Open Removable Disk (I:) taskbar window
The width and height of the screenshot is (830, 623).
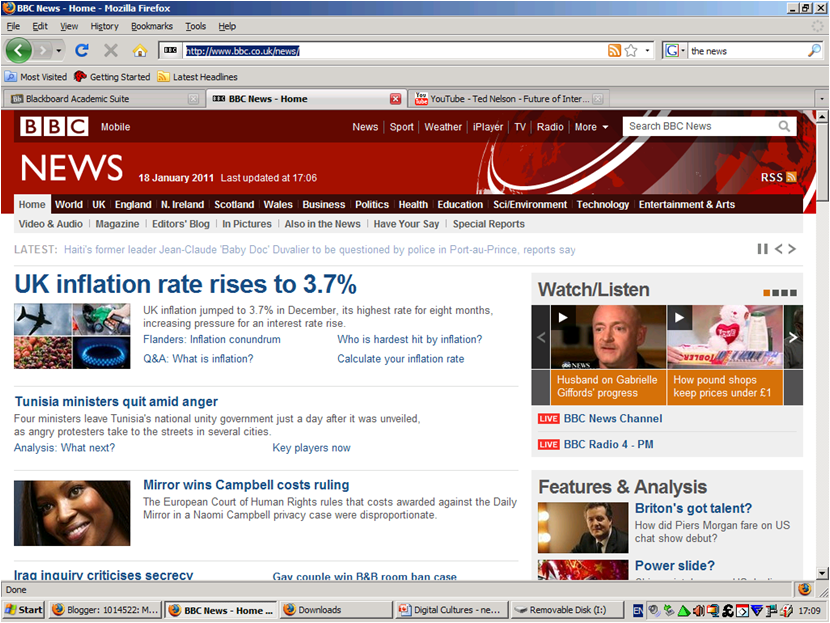point(566,610)
